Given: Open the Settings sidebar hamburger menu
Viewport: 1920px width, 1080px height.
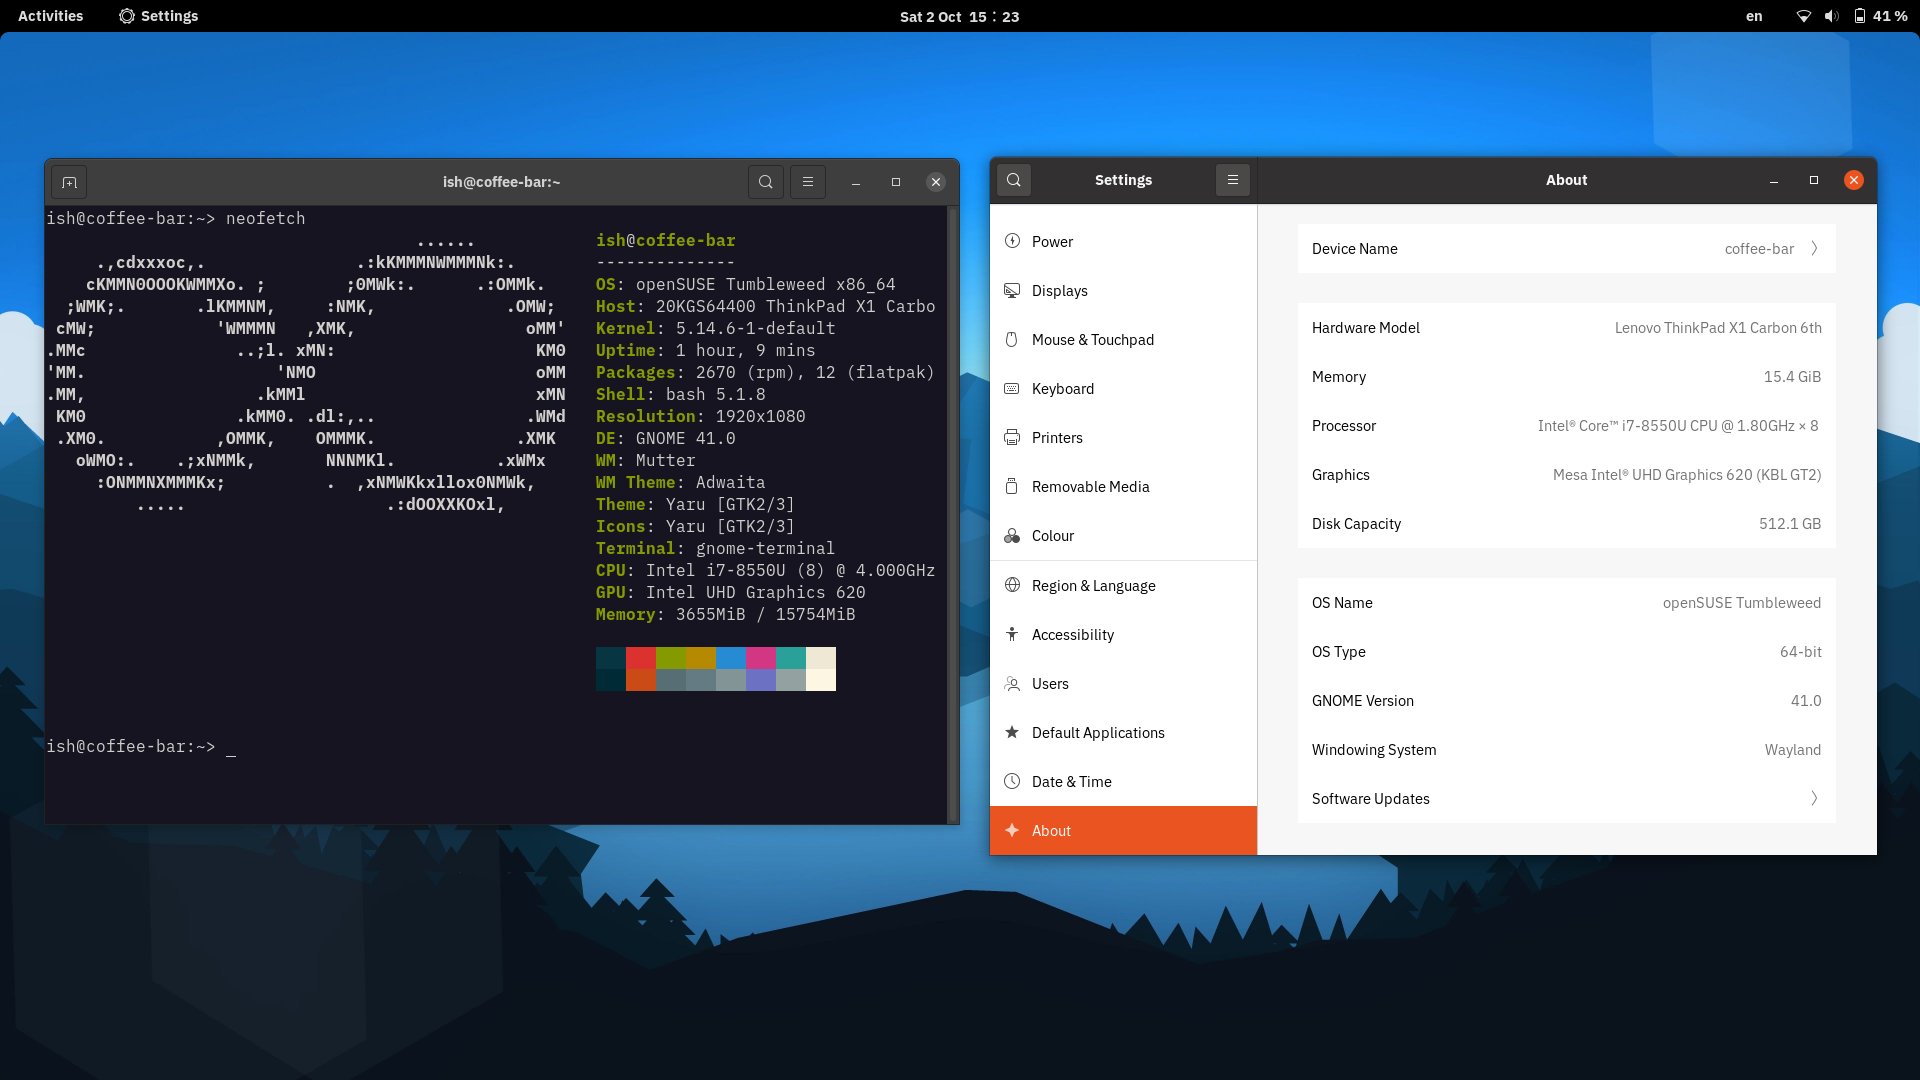Looking at the screenshot, I should pyautogui.click(x=1232, y=180).
